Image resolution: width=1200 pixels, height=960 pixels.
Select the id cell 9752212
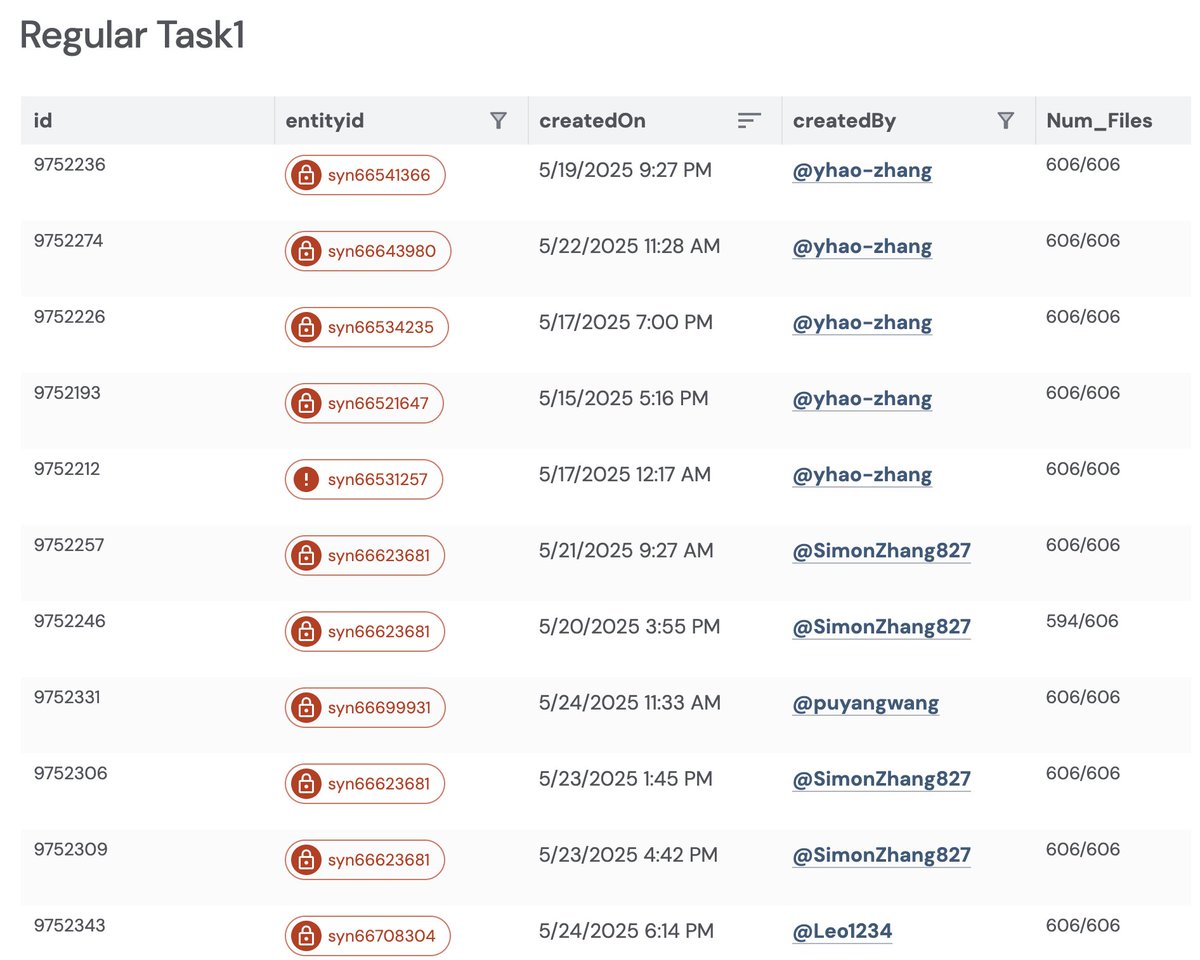click(x=67, y=468)
